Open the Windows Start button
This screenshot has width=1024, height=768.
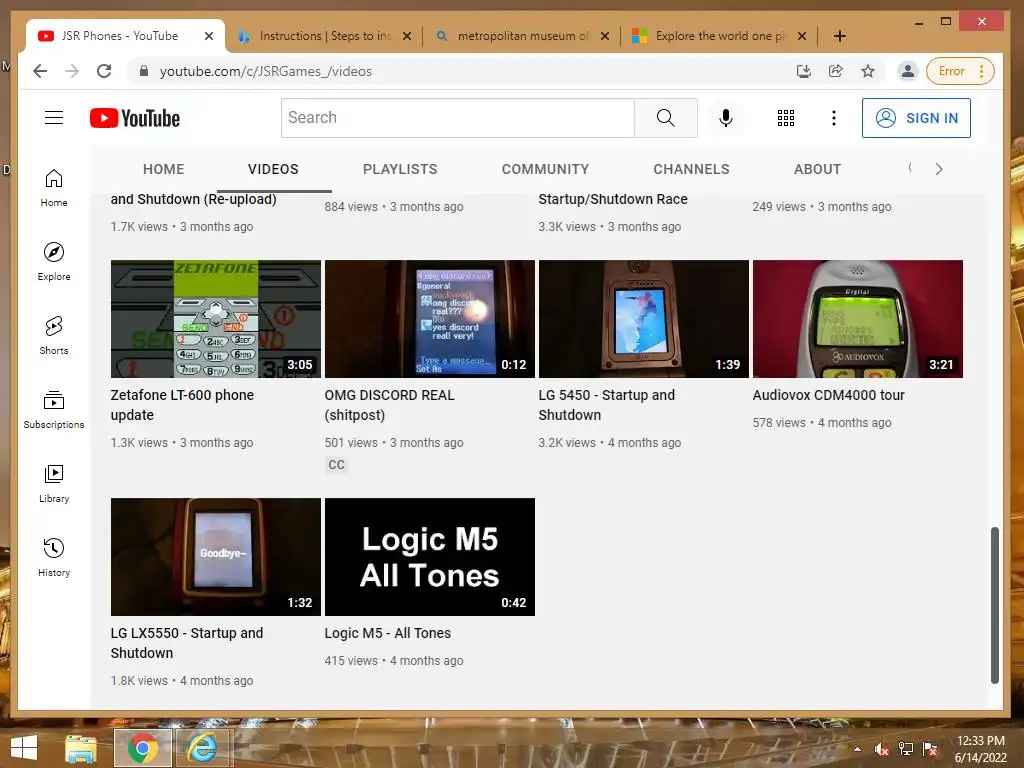click(24, 748)
